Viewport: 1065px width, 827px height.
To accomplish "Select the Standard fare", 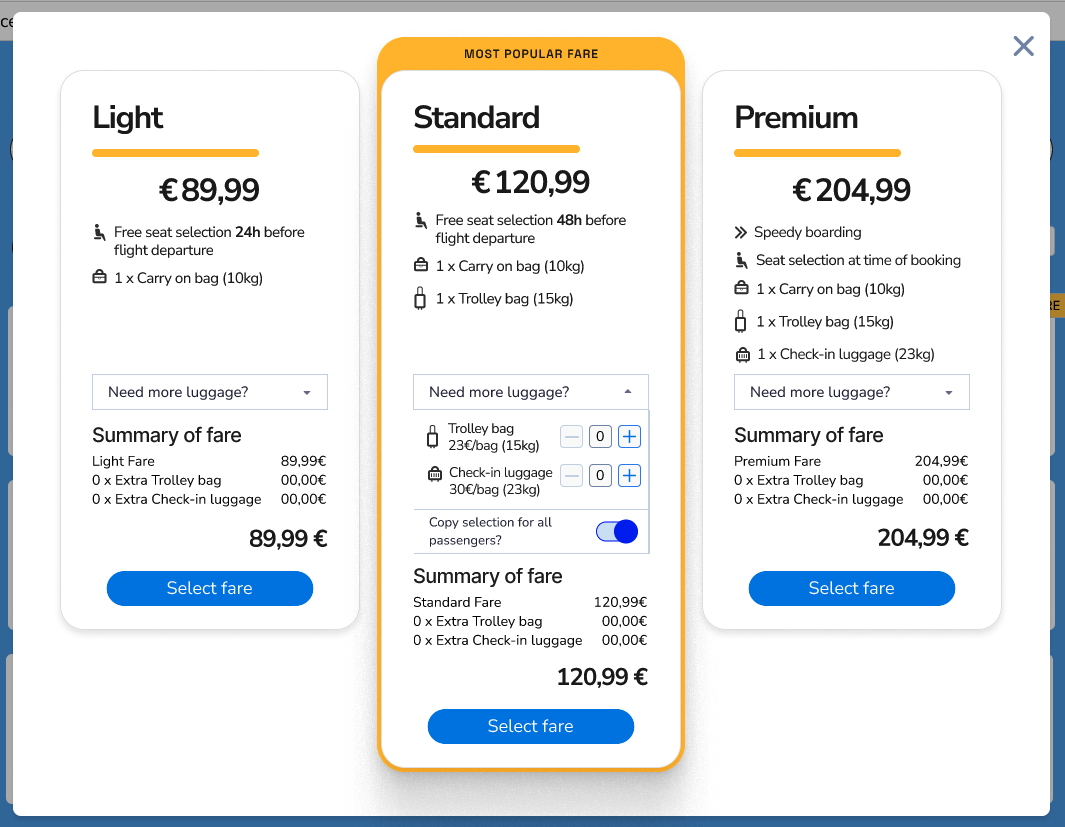I will (x=530, y=726).
